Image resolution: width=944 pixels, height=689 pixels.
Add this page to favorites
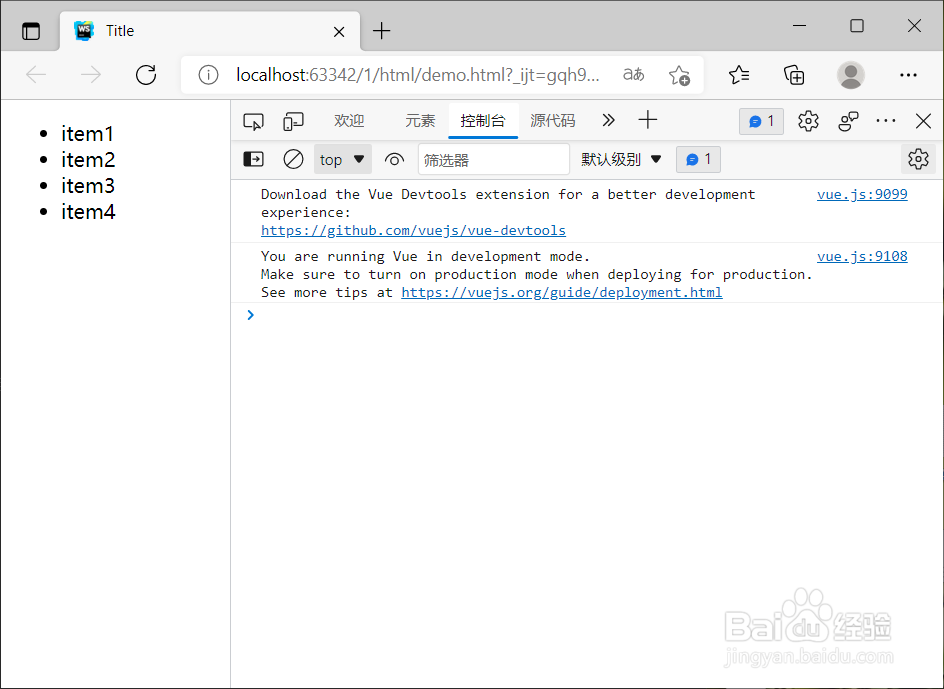[679, 75]
